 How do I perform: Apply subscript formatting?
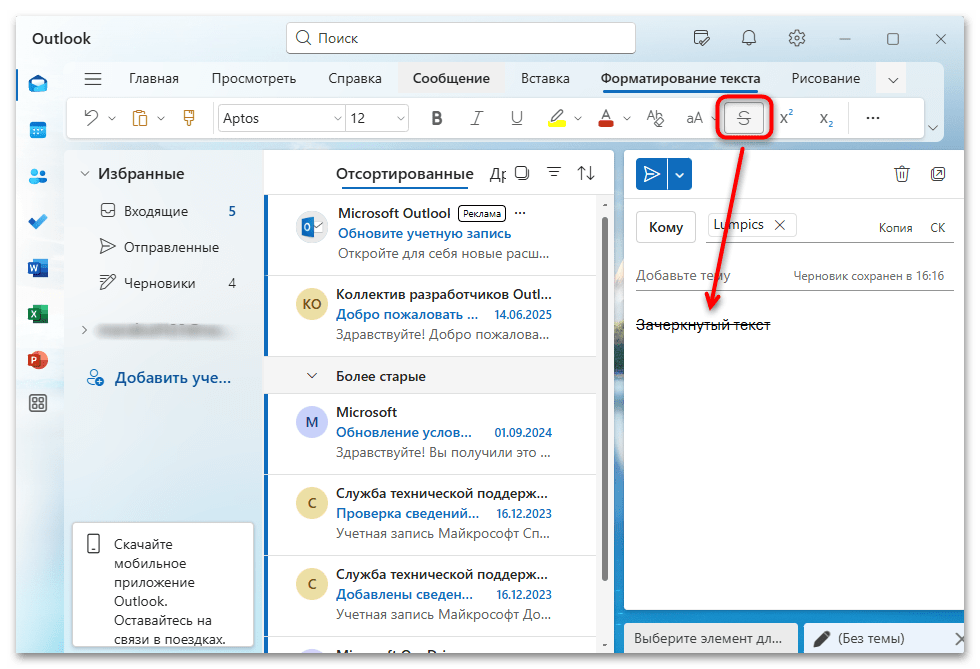click(x=826, y=118)
